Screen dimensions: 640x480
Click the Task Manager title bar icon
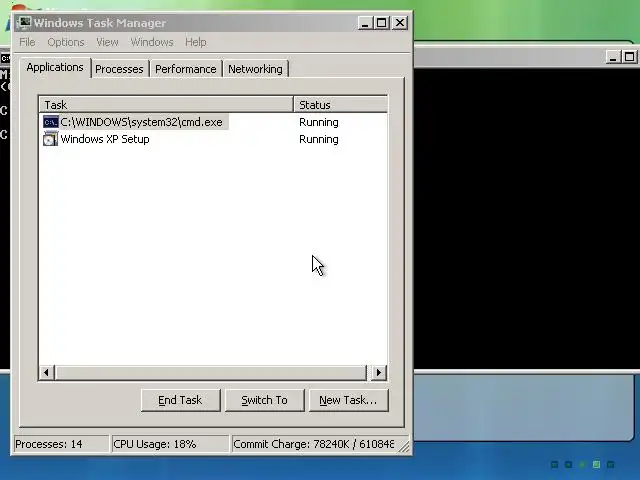(24, 22)
